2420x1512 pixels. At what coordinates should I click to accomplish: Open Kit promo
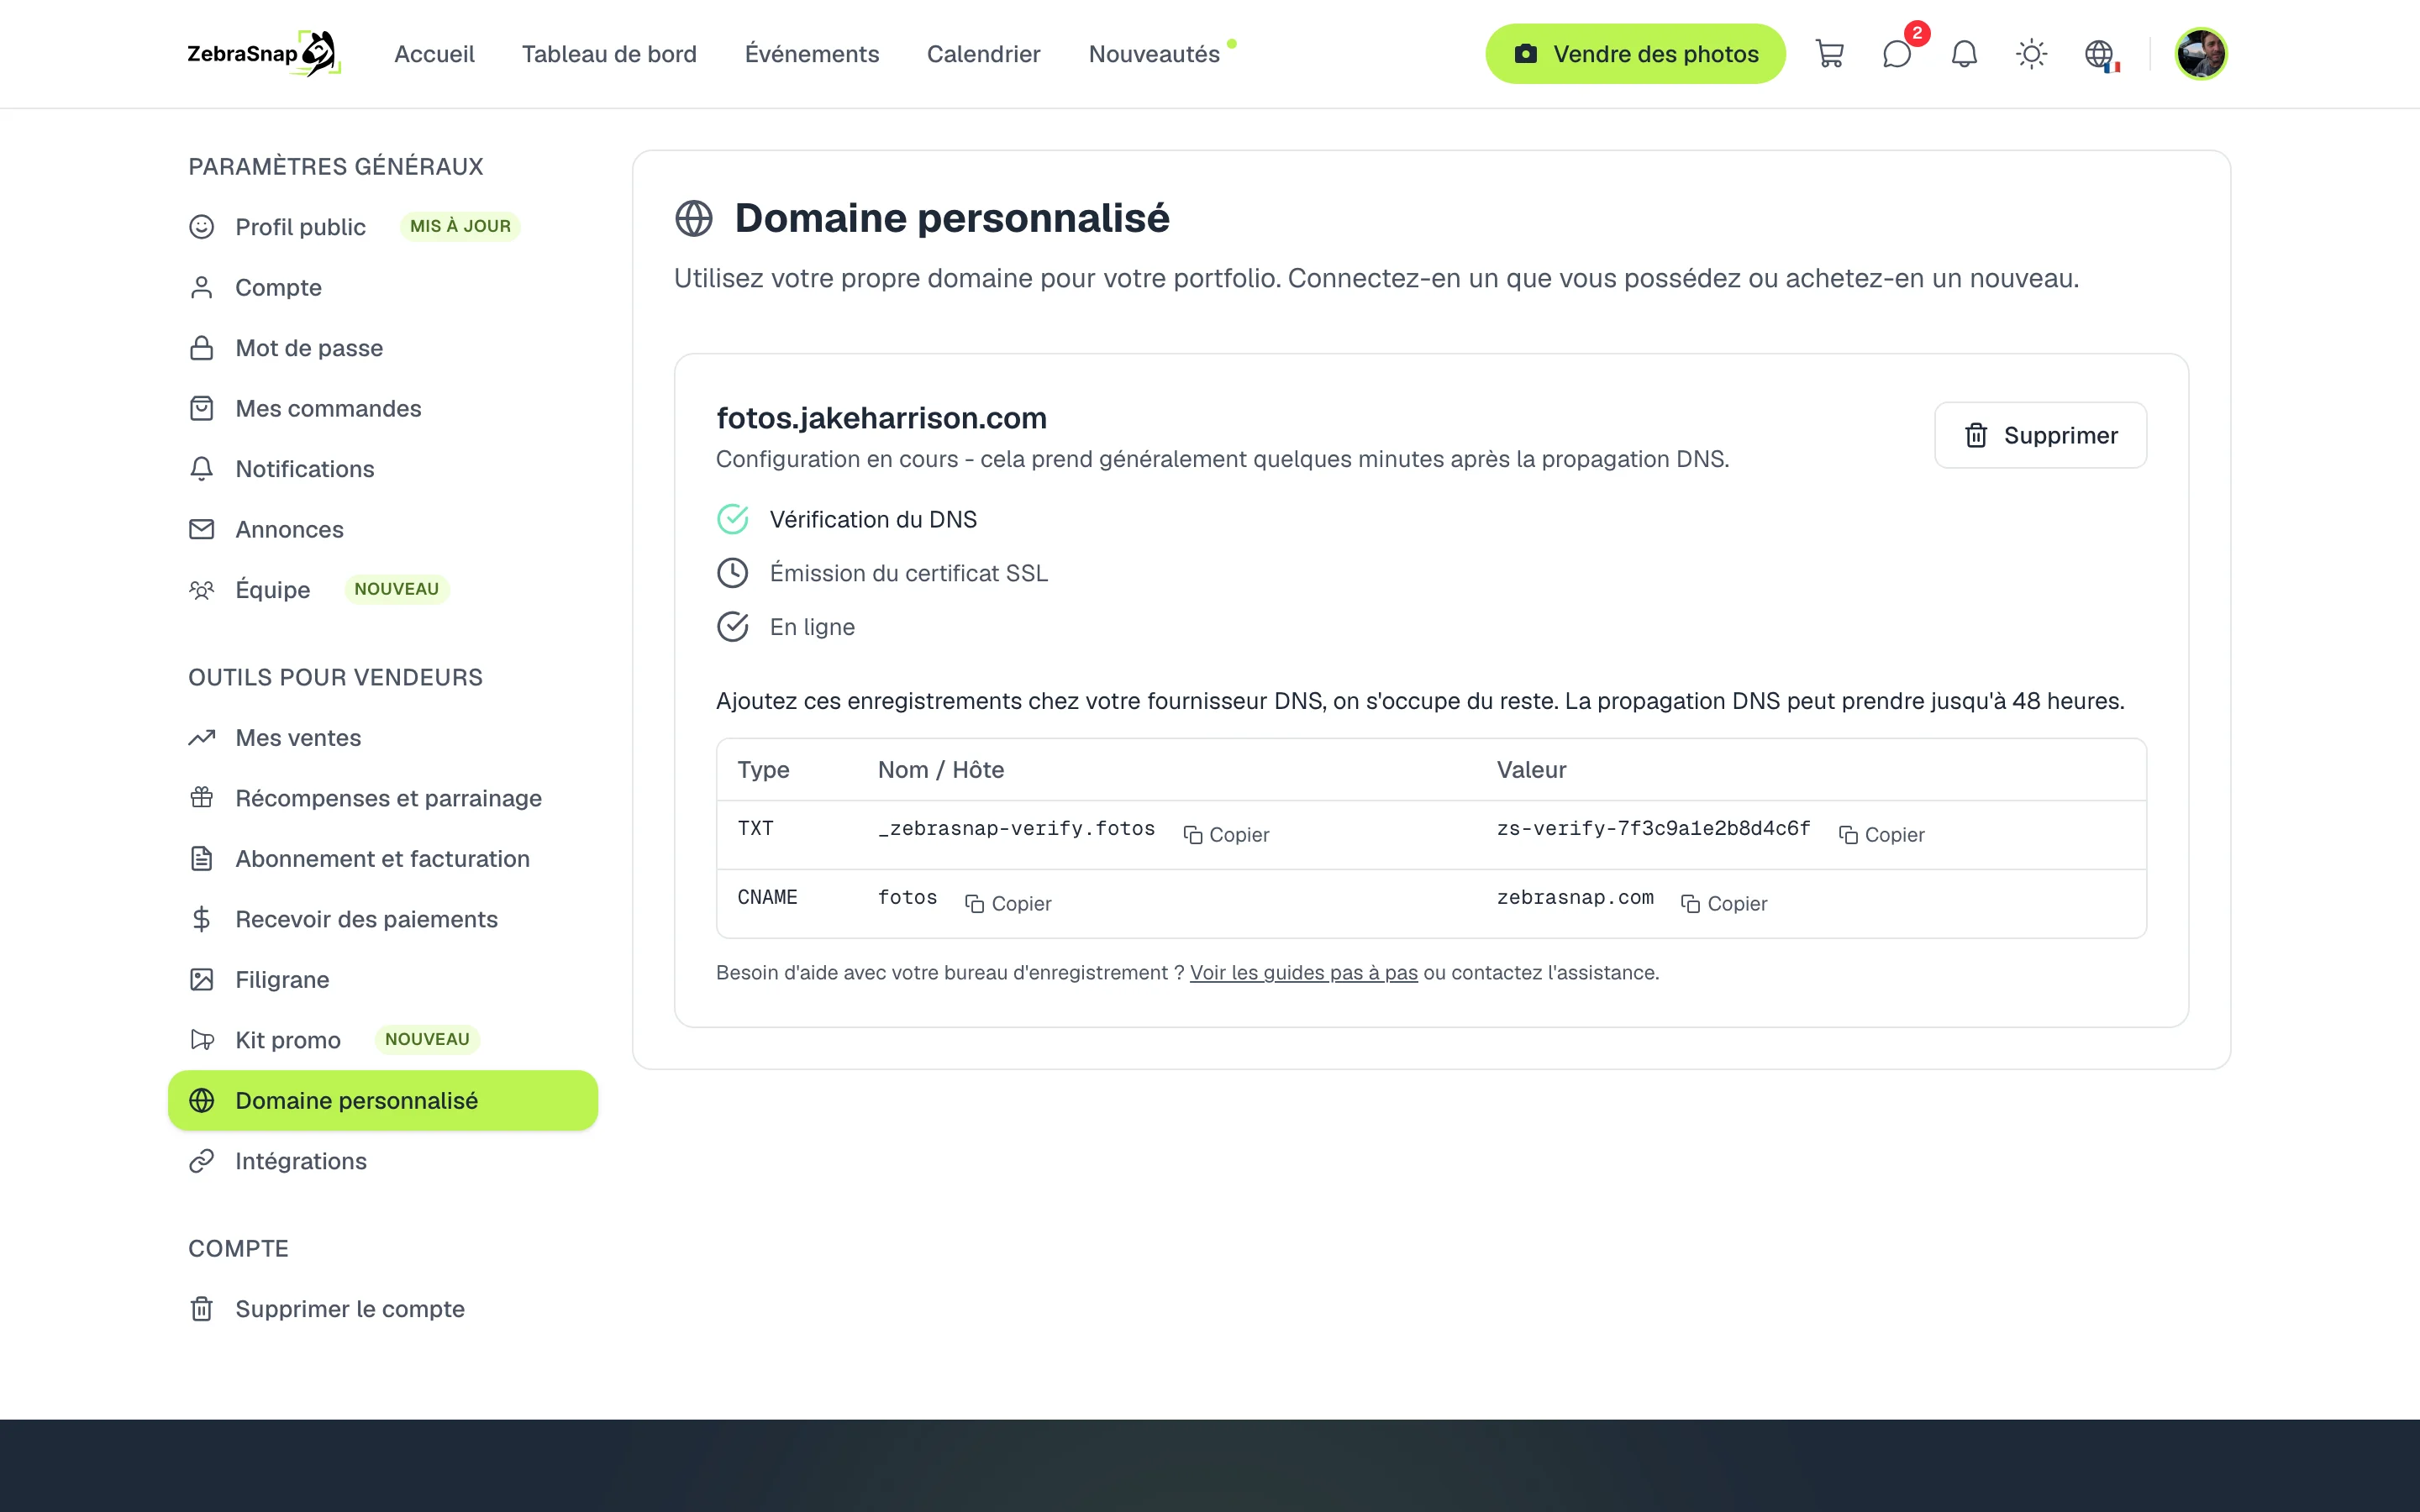pyautogui.click(x=383, y=1040)
